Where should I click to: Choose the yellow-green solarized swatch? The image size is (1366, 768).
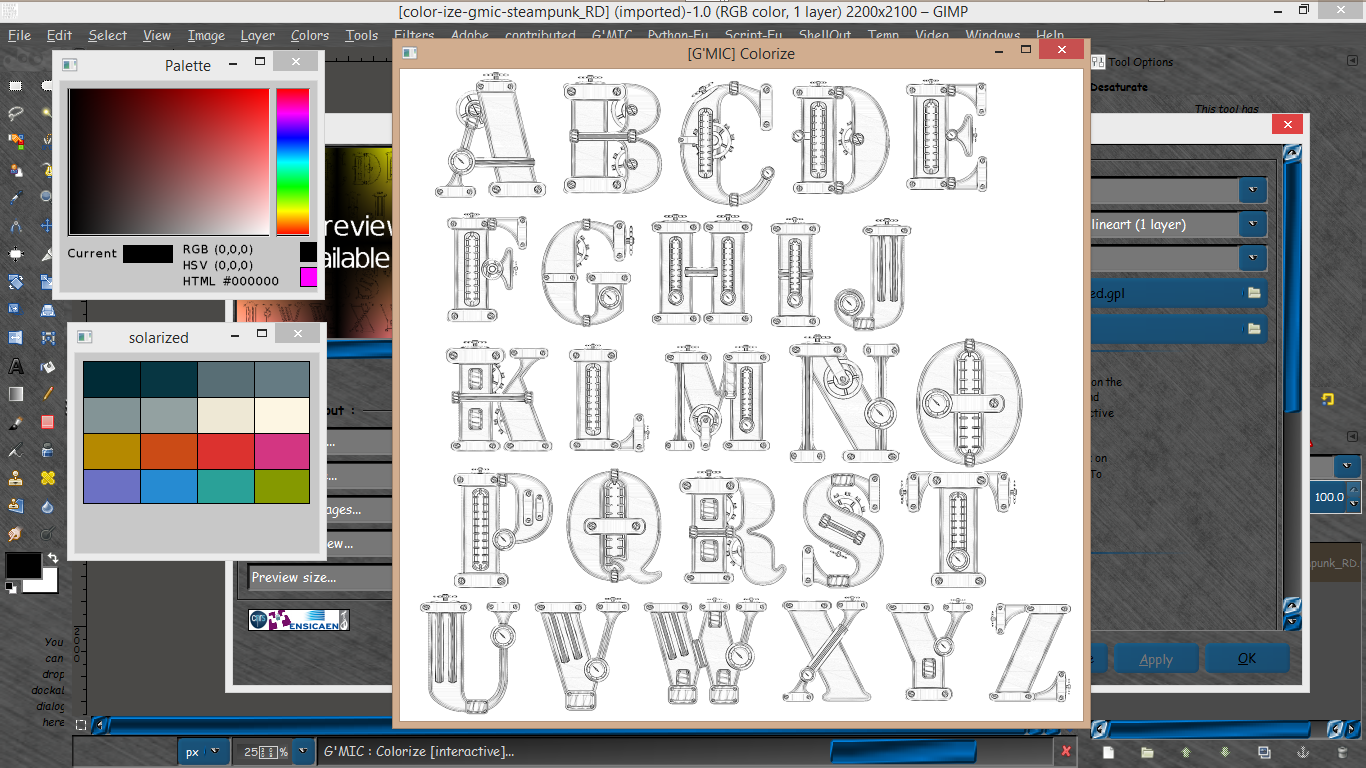pyautogui.click(x=282, y=486)
